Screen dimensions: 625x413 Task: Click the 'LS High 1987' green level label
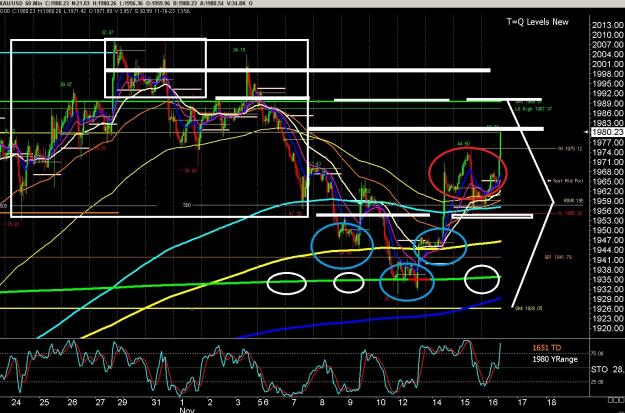[x=532, y=109]
